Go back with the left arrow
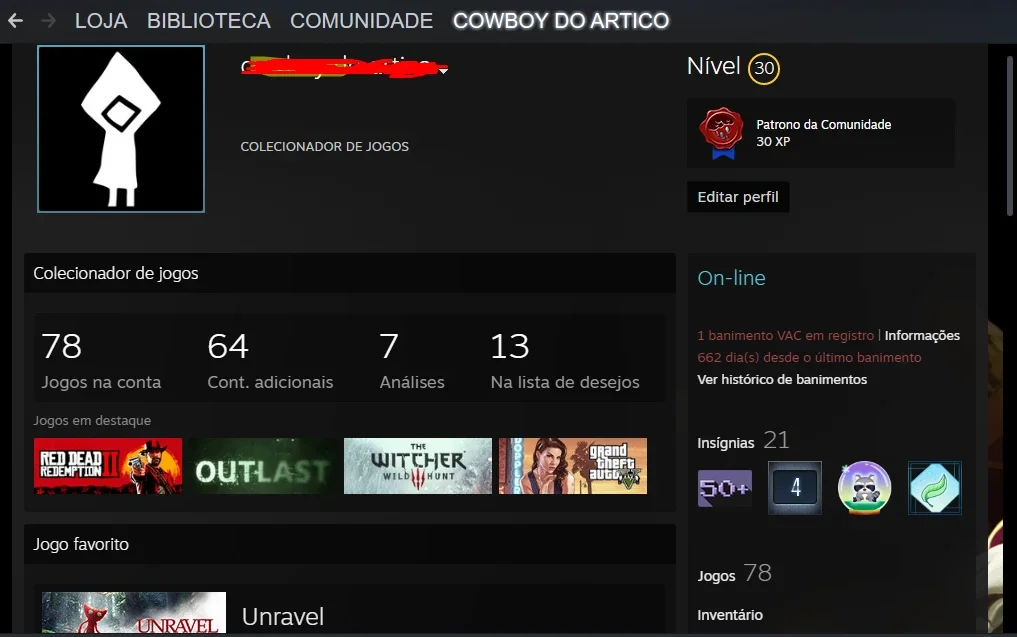 click(x=16, y=21)
